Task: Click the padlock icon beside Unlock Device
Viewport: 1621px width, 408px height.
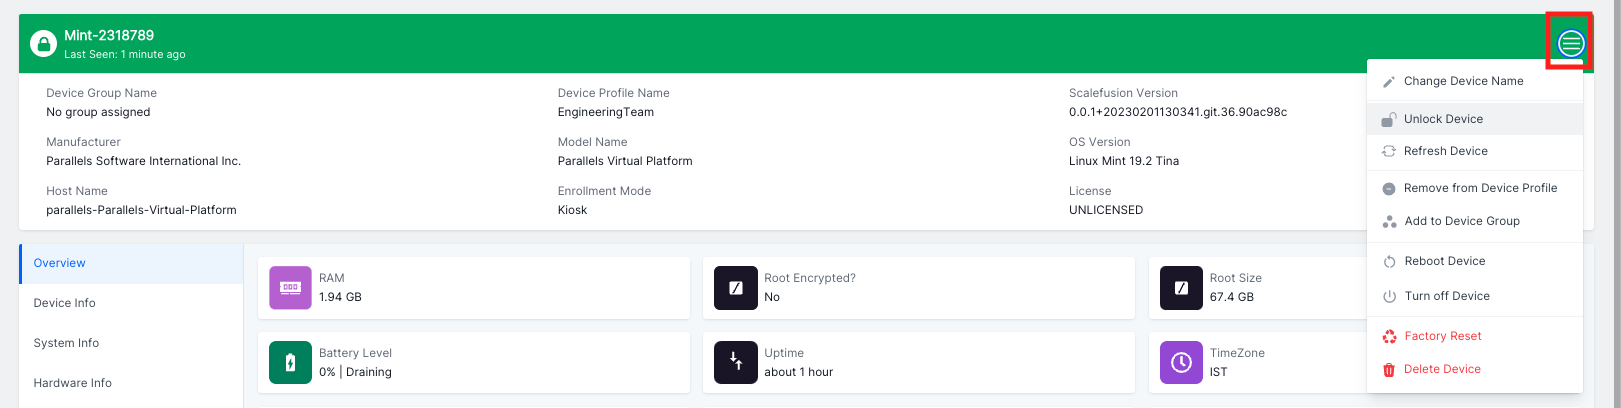Action: click(x=1389, y=119)
